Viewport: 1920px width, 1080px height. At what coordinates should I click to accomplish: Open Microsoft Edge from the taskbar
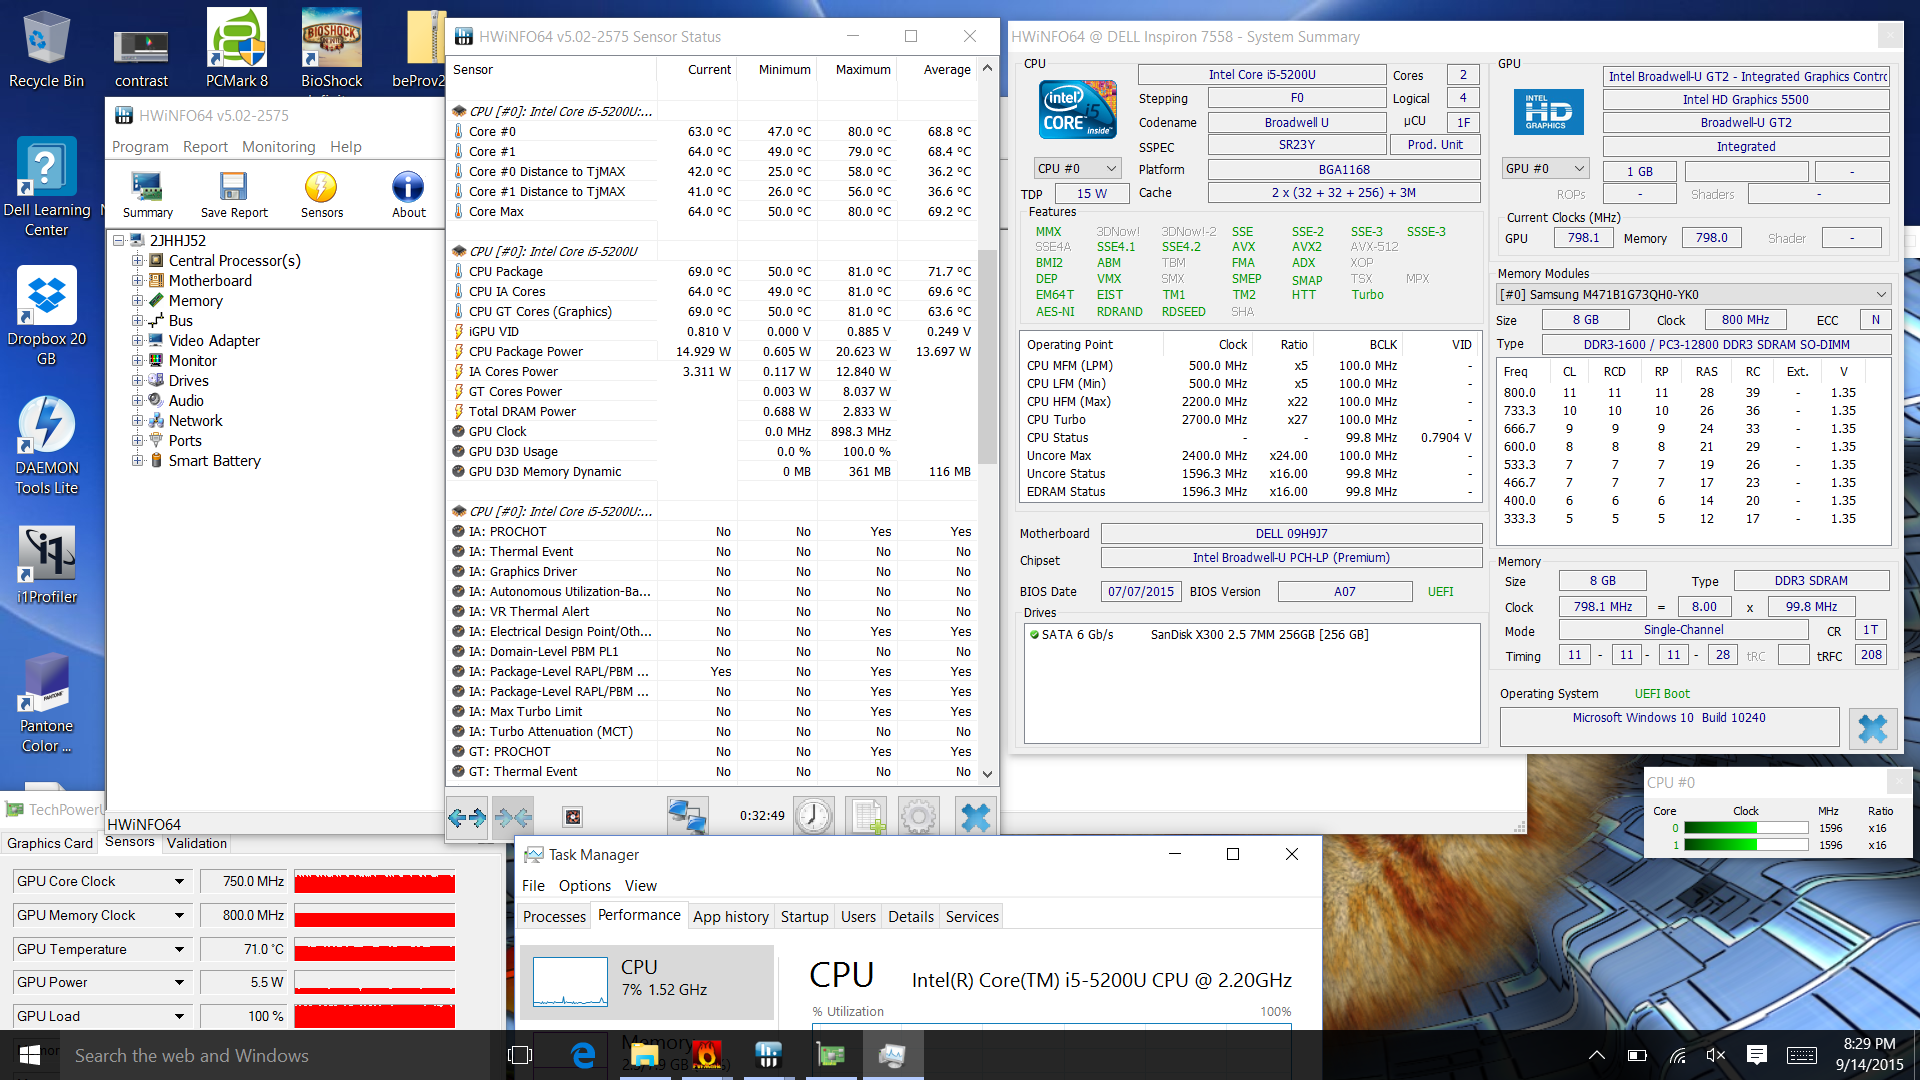point(583,1055)
